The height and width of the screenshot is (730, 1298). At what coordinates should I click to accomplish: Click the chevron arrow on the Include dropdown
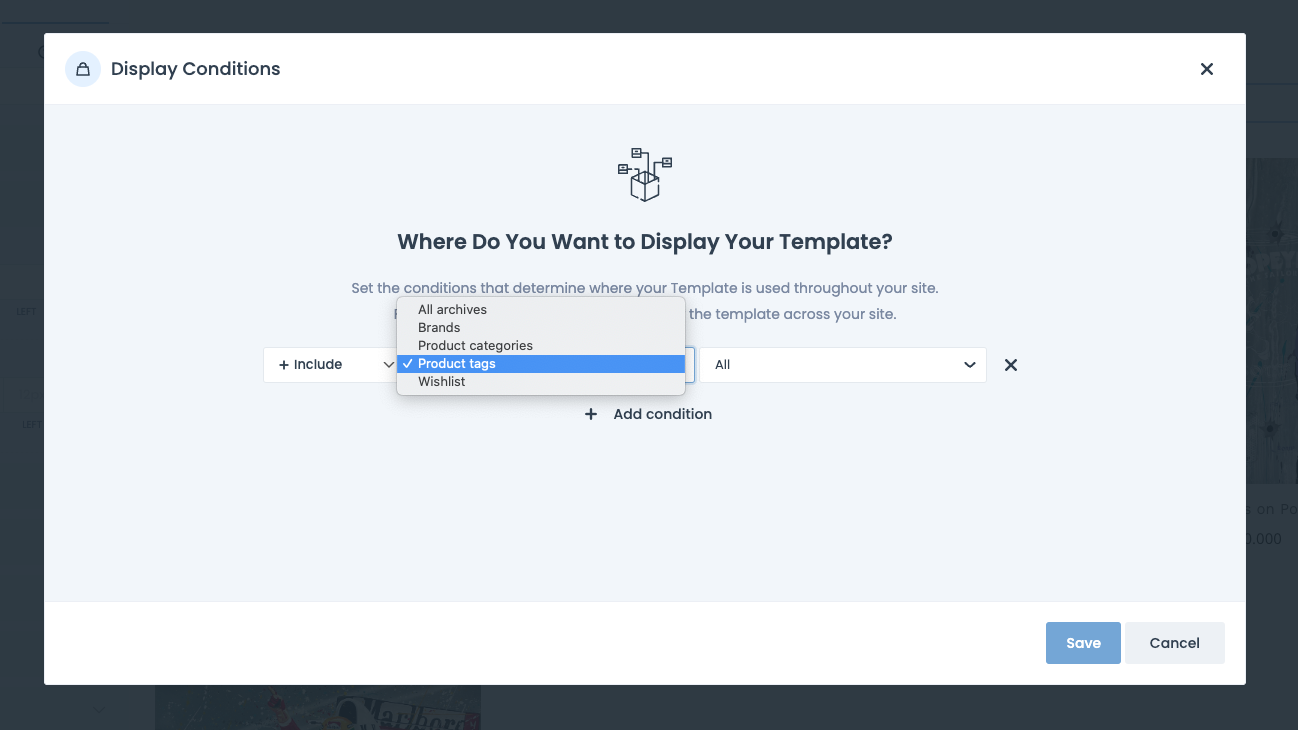pyautogui.click(x=388, y=365)
